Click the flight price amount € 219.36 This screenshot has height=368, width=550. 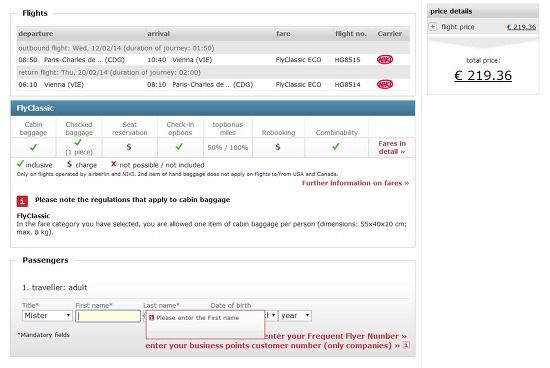click(x=522, y=27)
